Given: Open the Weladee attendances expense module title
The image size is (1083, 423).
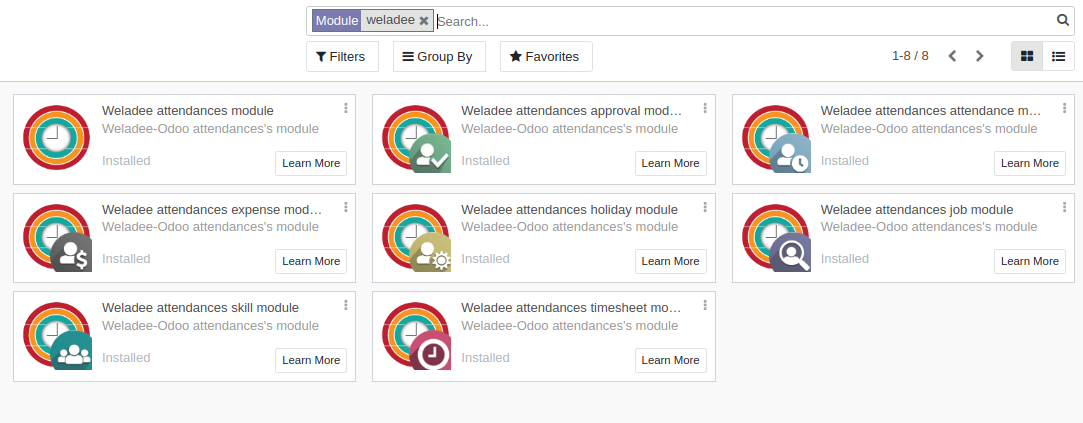Looking at the screenshot, I should (x=212, y=209).
